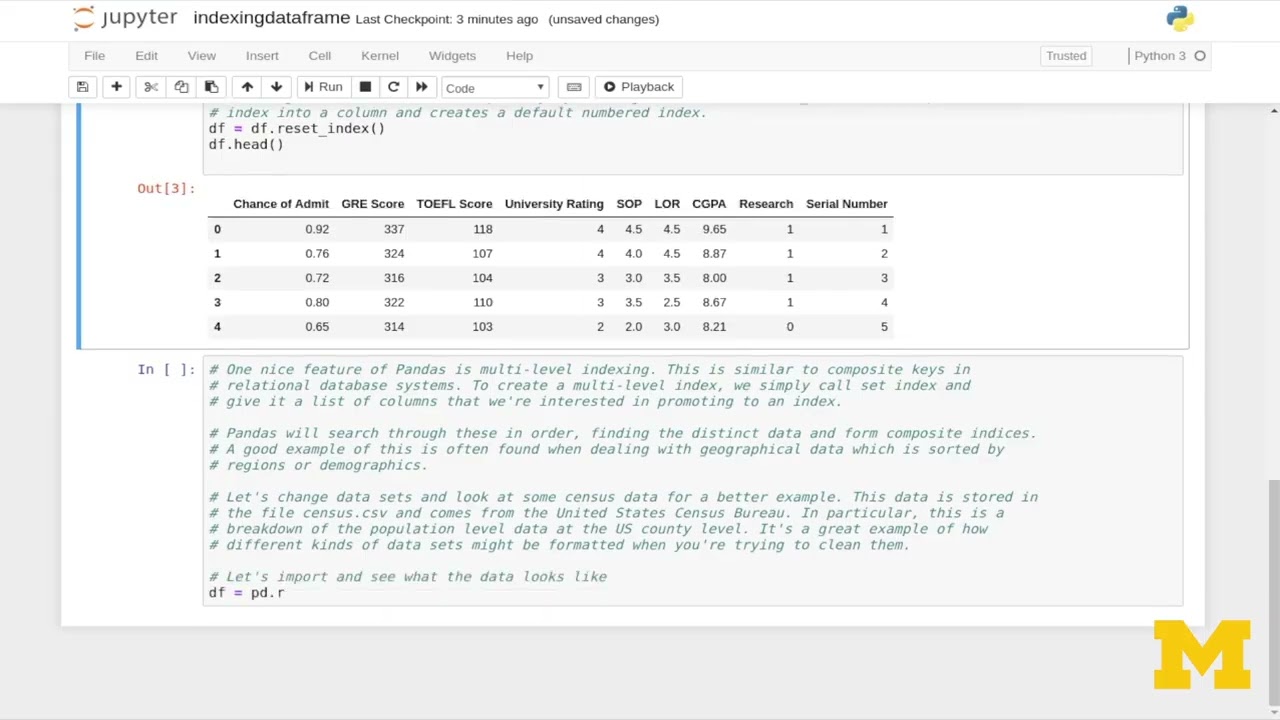1280x720 pixels.
Task: Click the Python logo icon
Action: click(x=1179, y=18)
